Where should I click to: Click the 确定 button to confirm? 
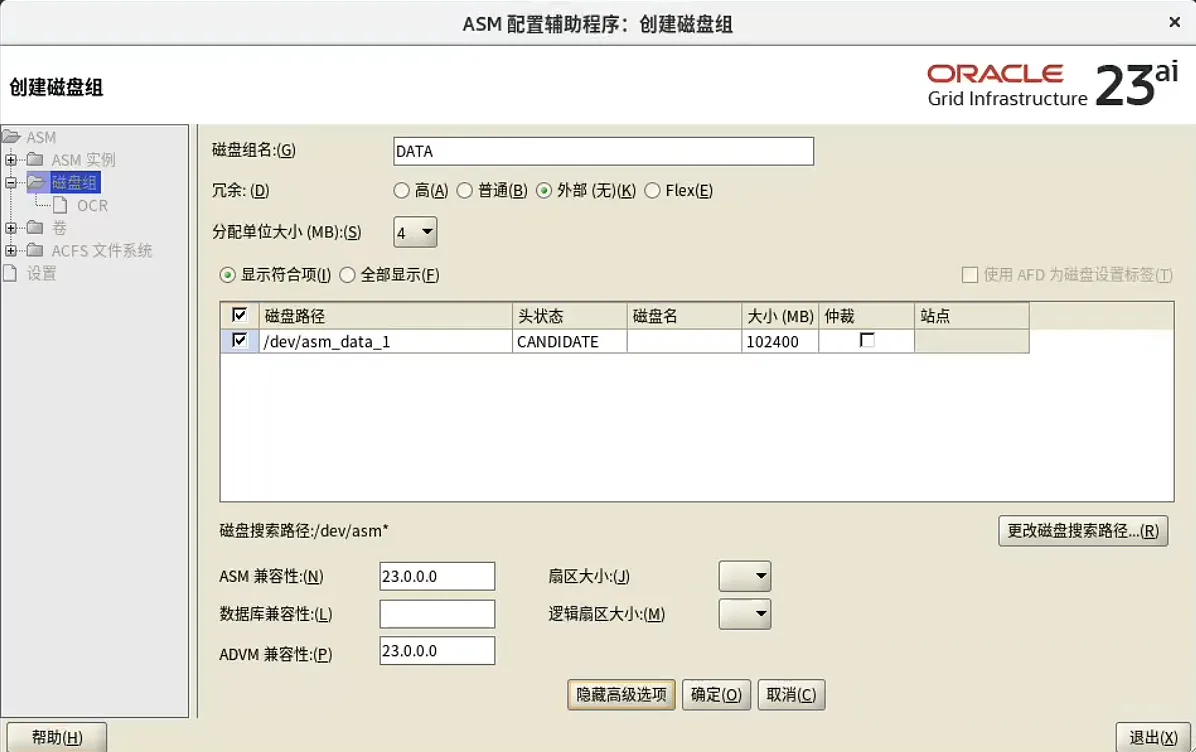point(716,694)
